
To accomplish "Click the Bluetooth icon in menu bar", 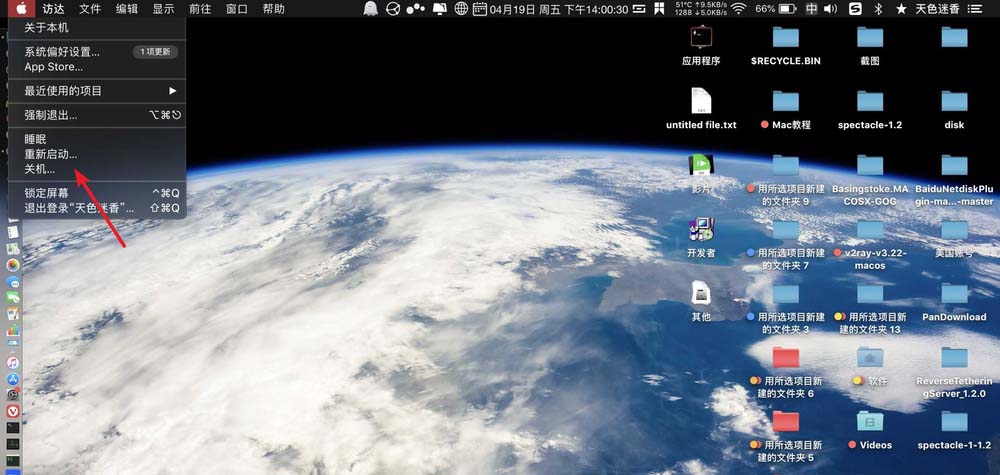I will coord(878,9).
